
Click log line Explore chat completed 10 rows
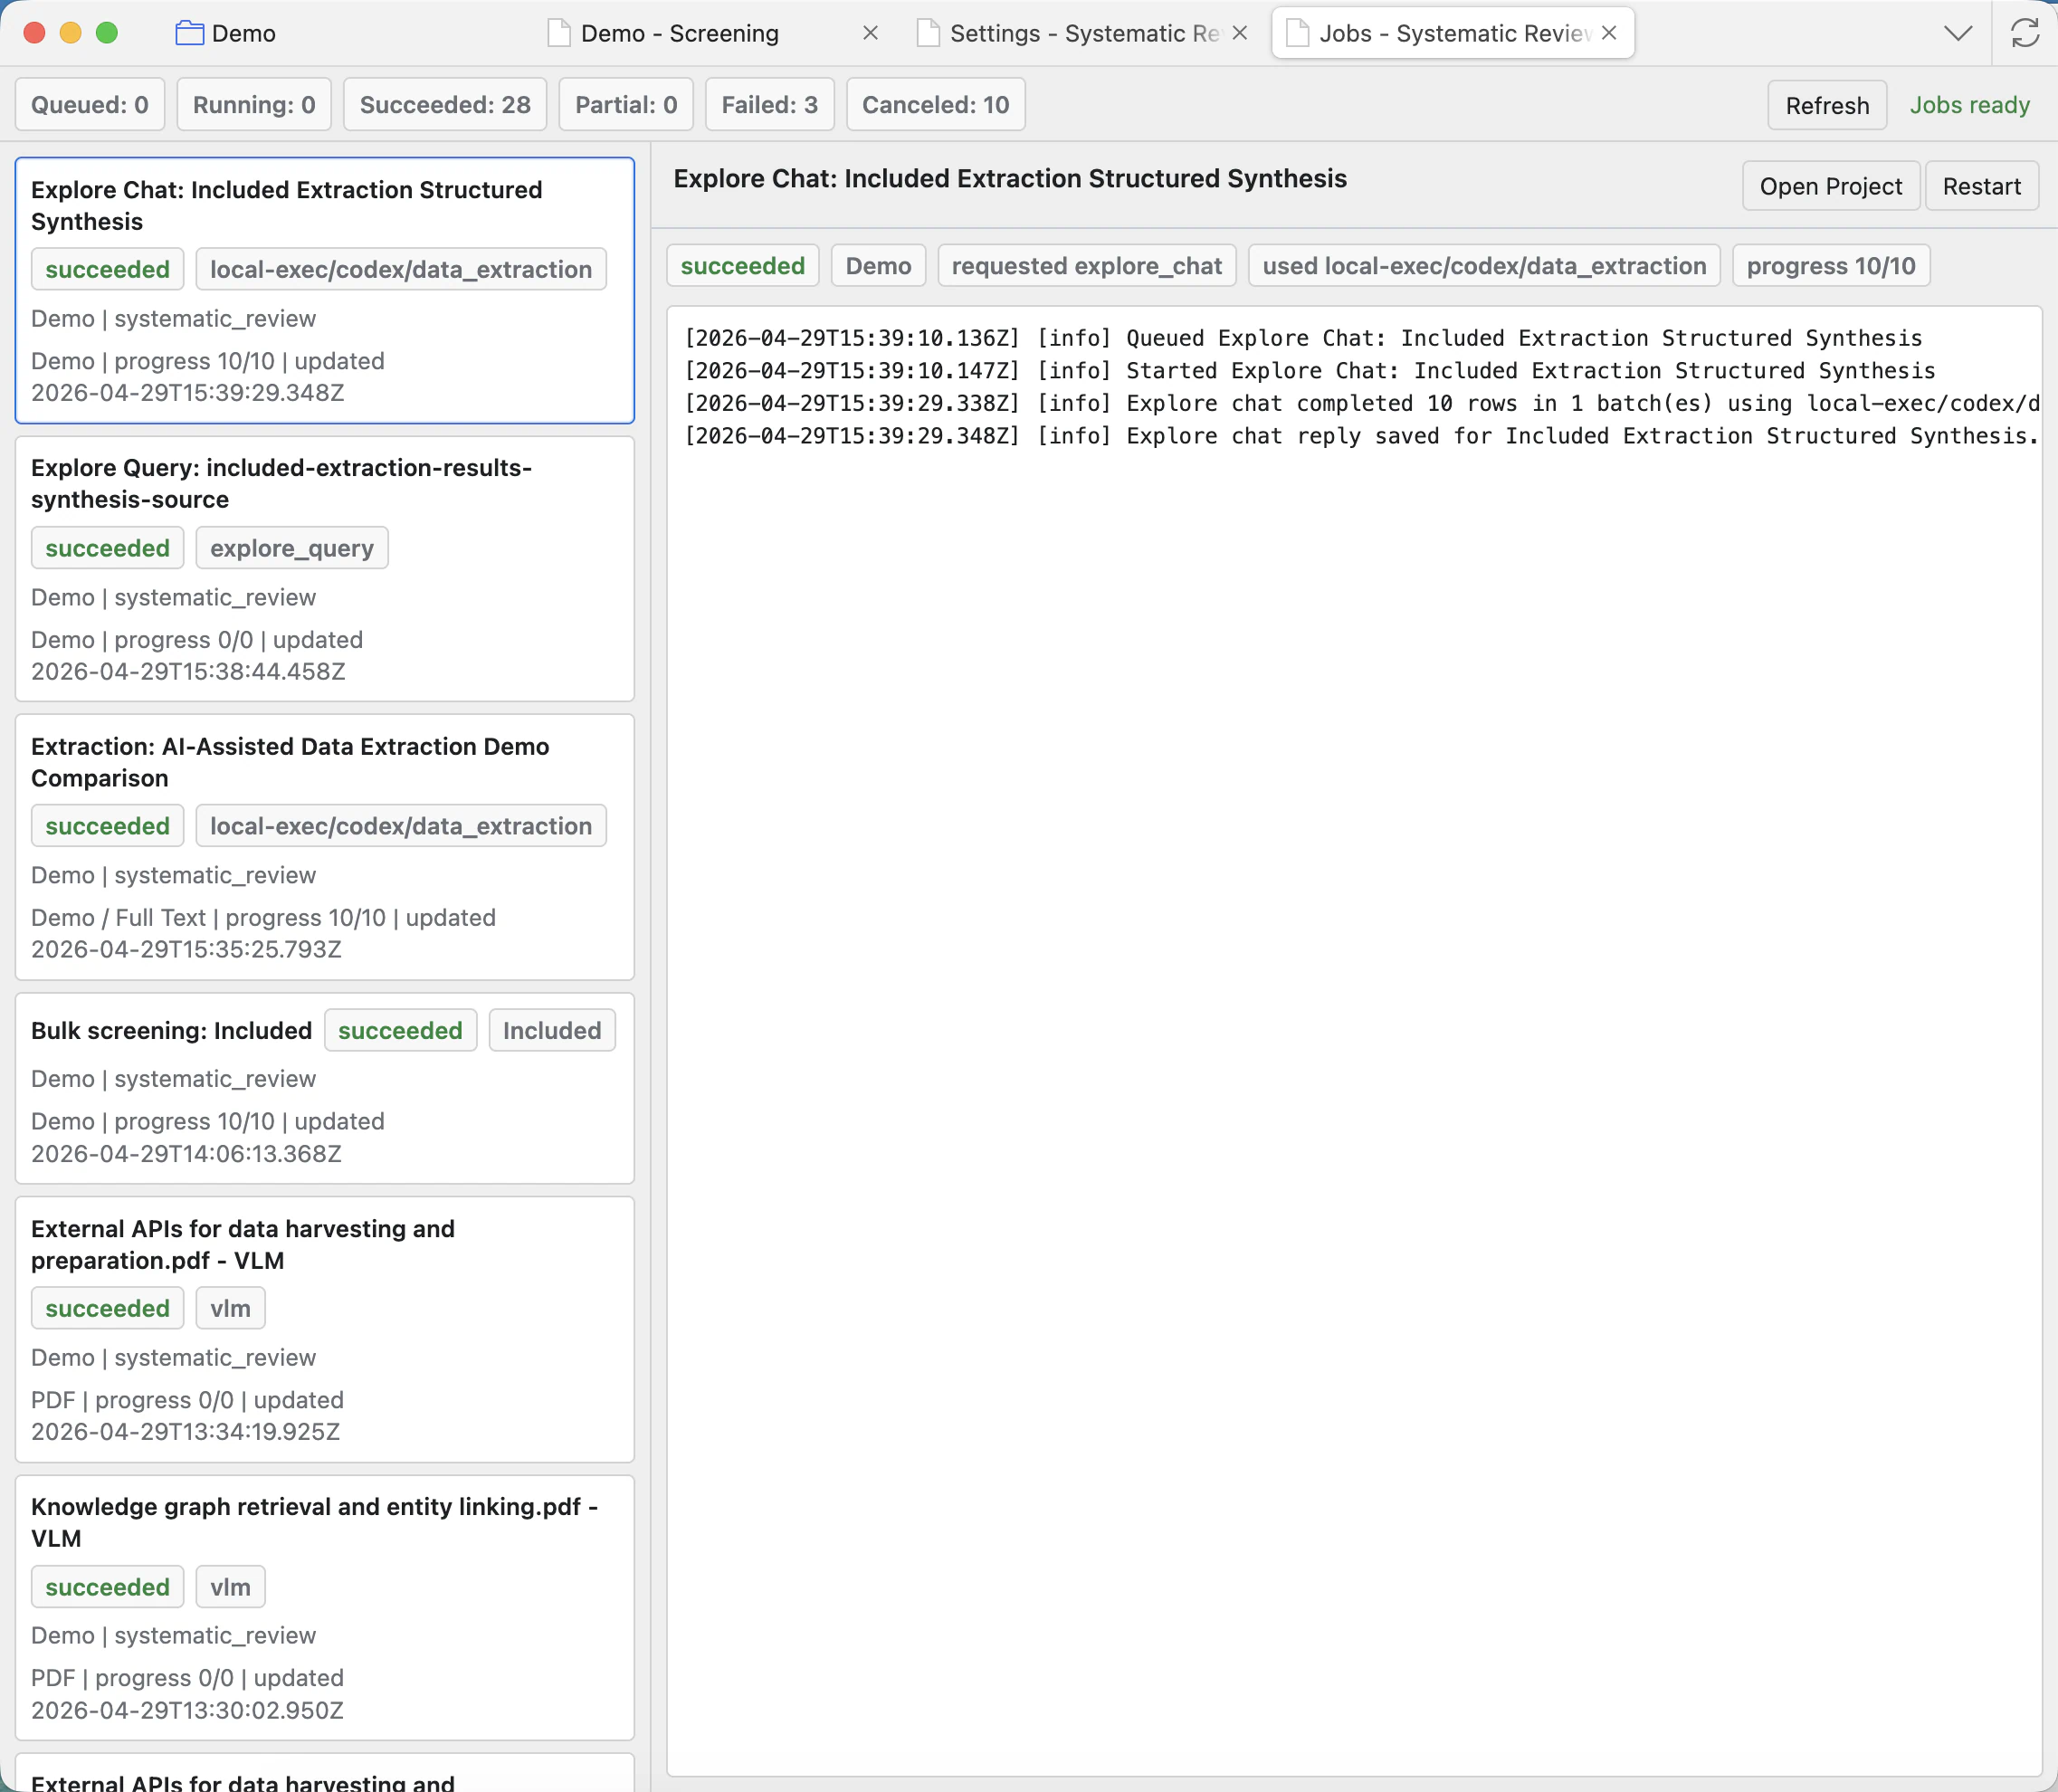point(1362,403)
